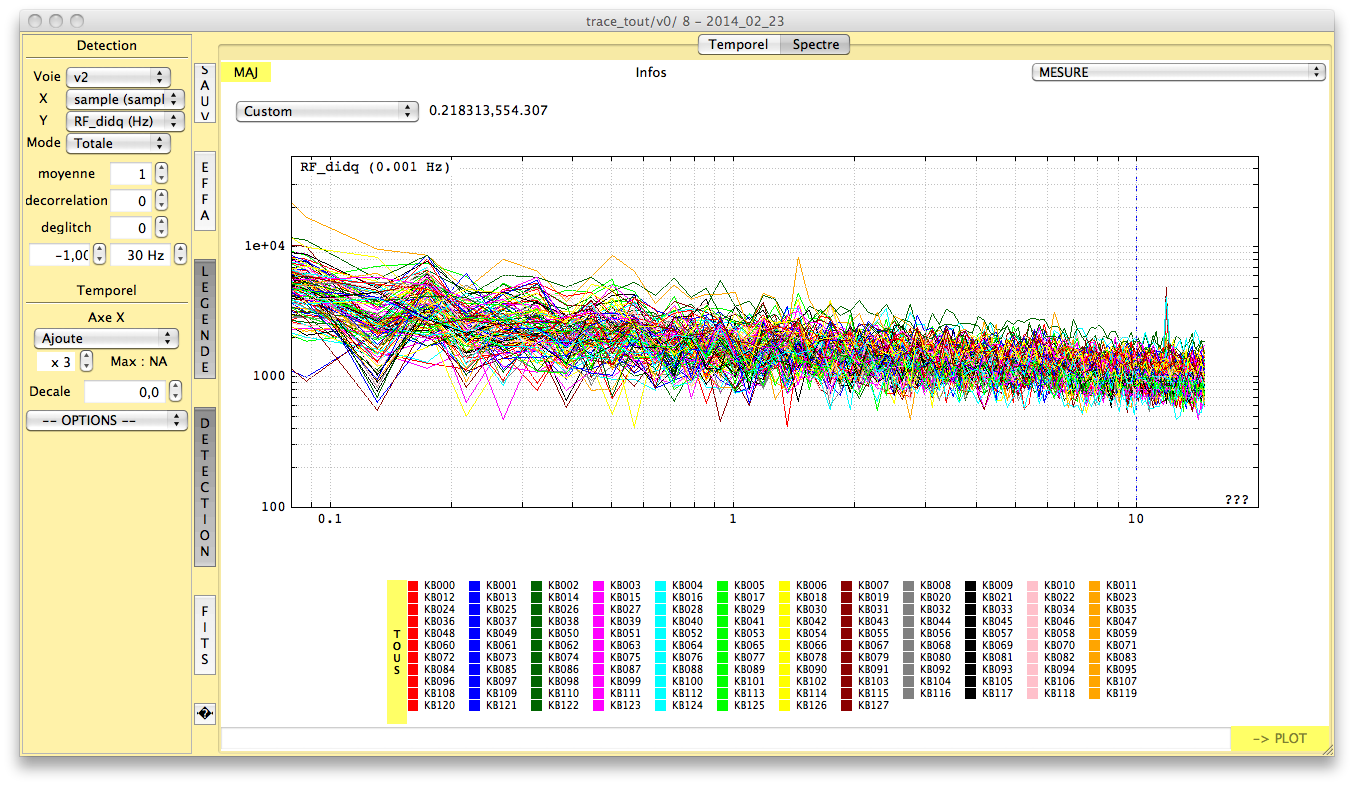Image resolution: width=1354 pixels, height=786 pixels.
Task: Click the dark green swatch next to KB002
Action: pyautogui.click(x=537, y=585)
